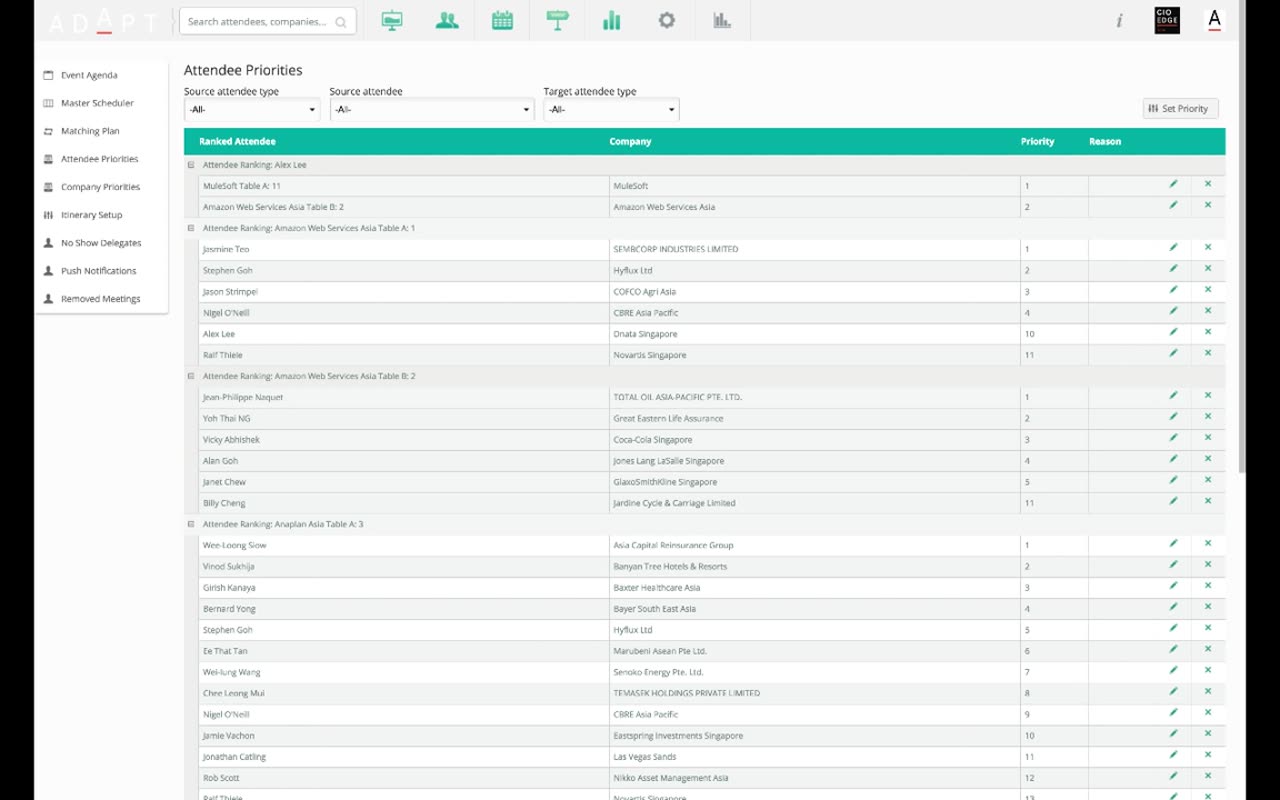Edit priority for Jonathan Catling
The height and width of the screenshot is (800, 1280).
(x=1173, y=755)
